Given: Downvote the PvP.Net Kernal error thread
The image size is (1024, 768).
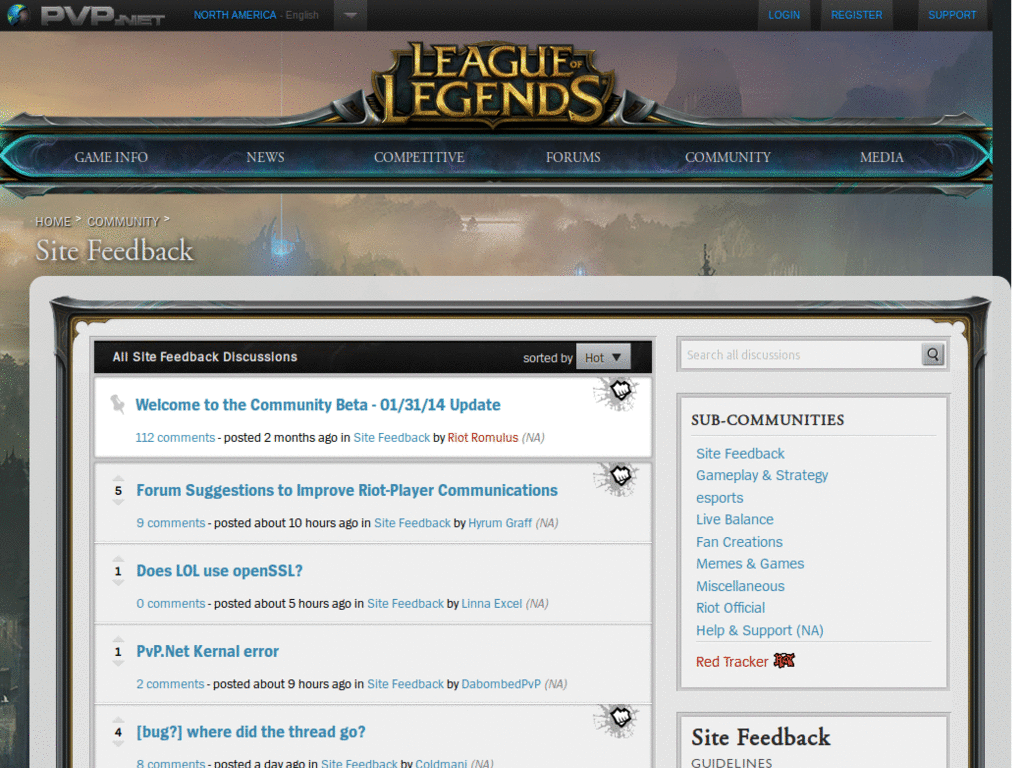Looking at the screenshot, I should point(118,664).
